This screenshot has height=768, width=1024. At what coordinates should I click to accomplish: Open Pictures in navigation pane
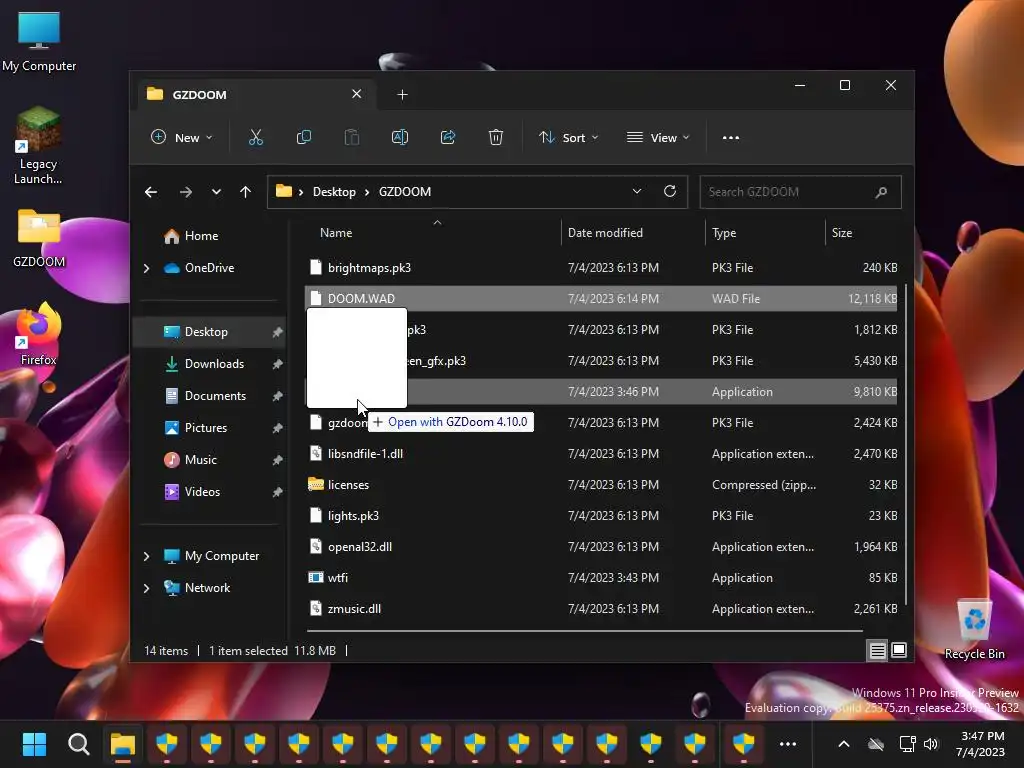click(206, 428)
